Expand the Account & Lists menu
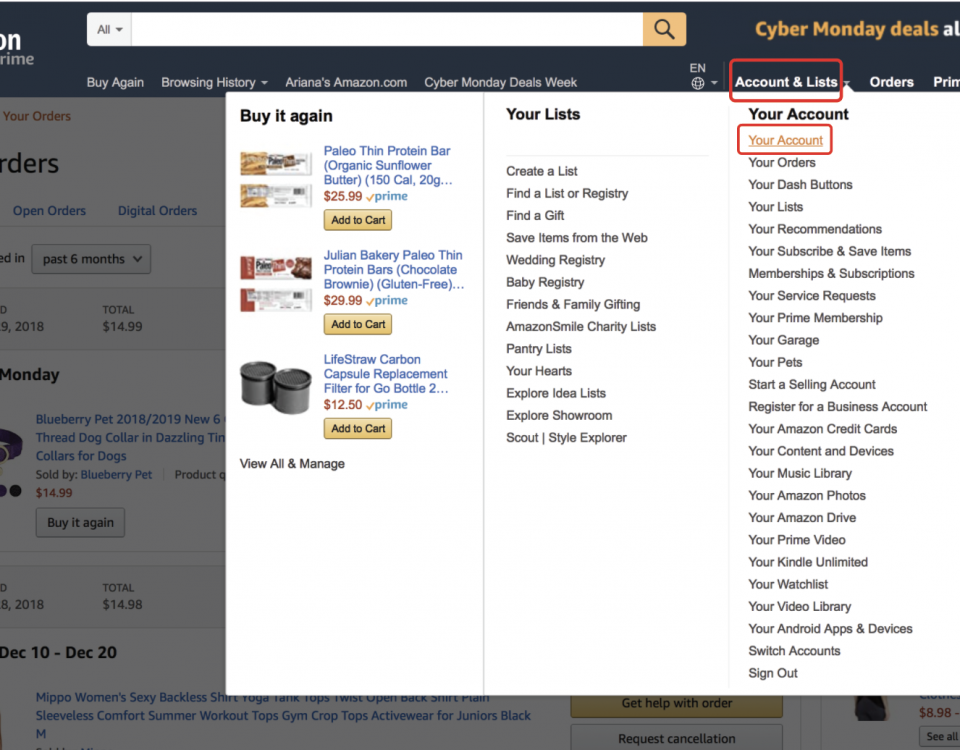Screen dimensions: 960x750 [x=786, y=82]
